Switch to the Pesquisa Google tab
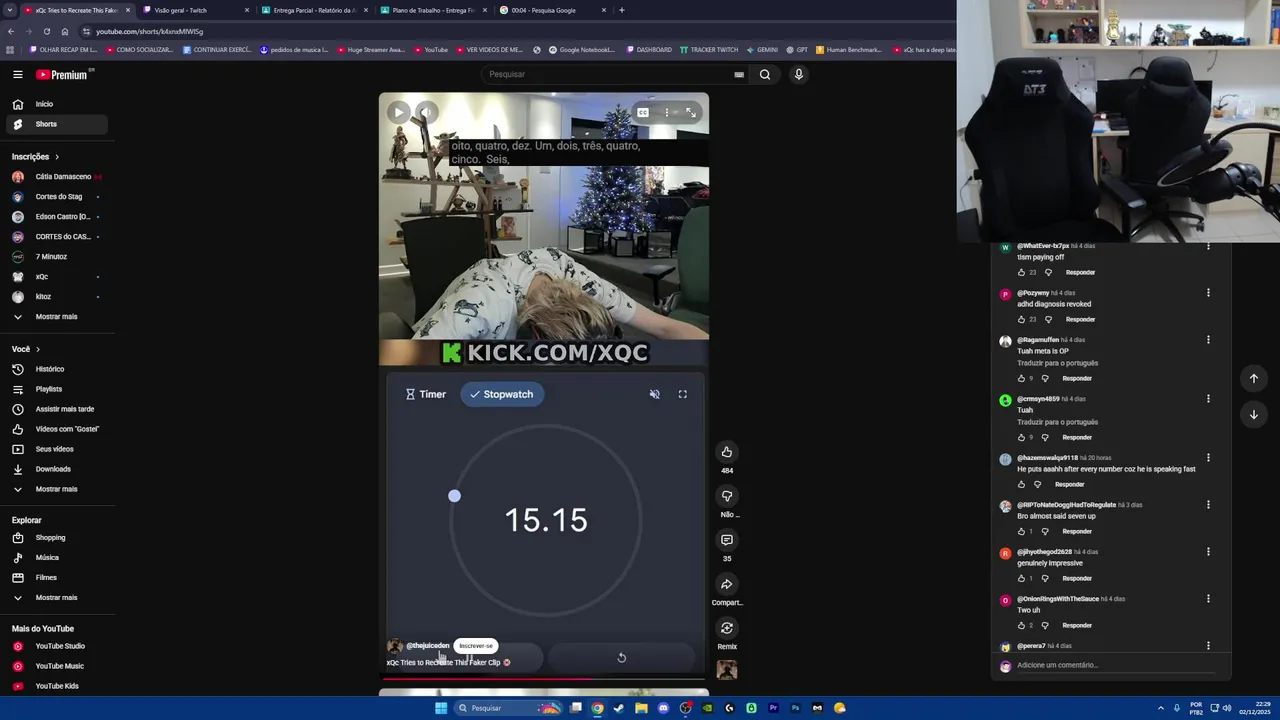Image resolution: width=1280 pixels, height=720 pixels. [x=553, y=10]
